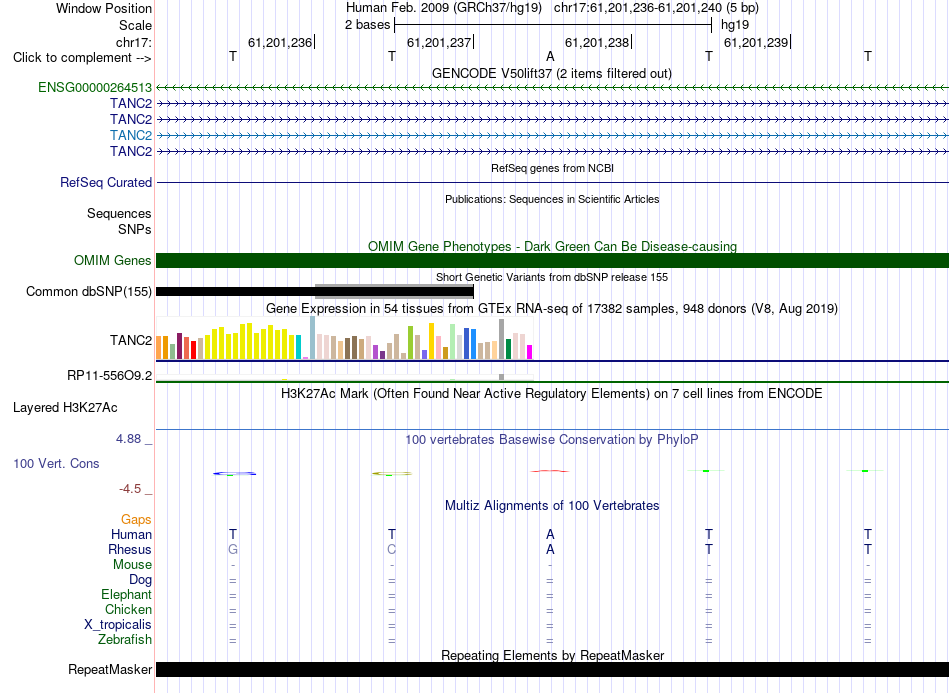Image resolution: width=950 pixels, height=693 pixels.
Task: Click the ENSG00000264513 gene label
Action: (x=95, y=87)
